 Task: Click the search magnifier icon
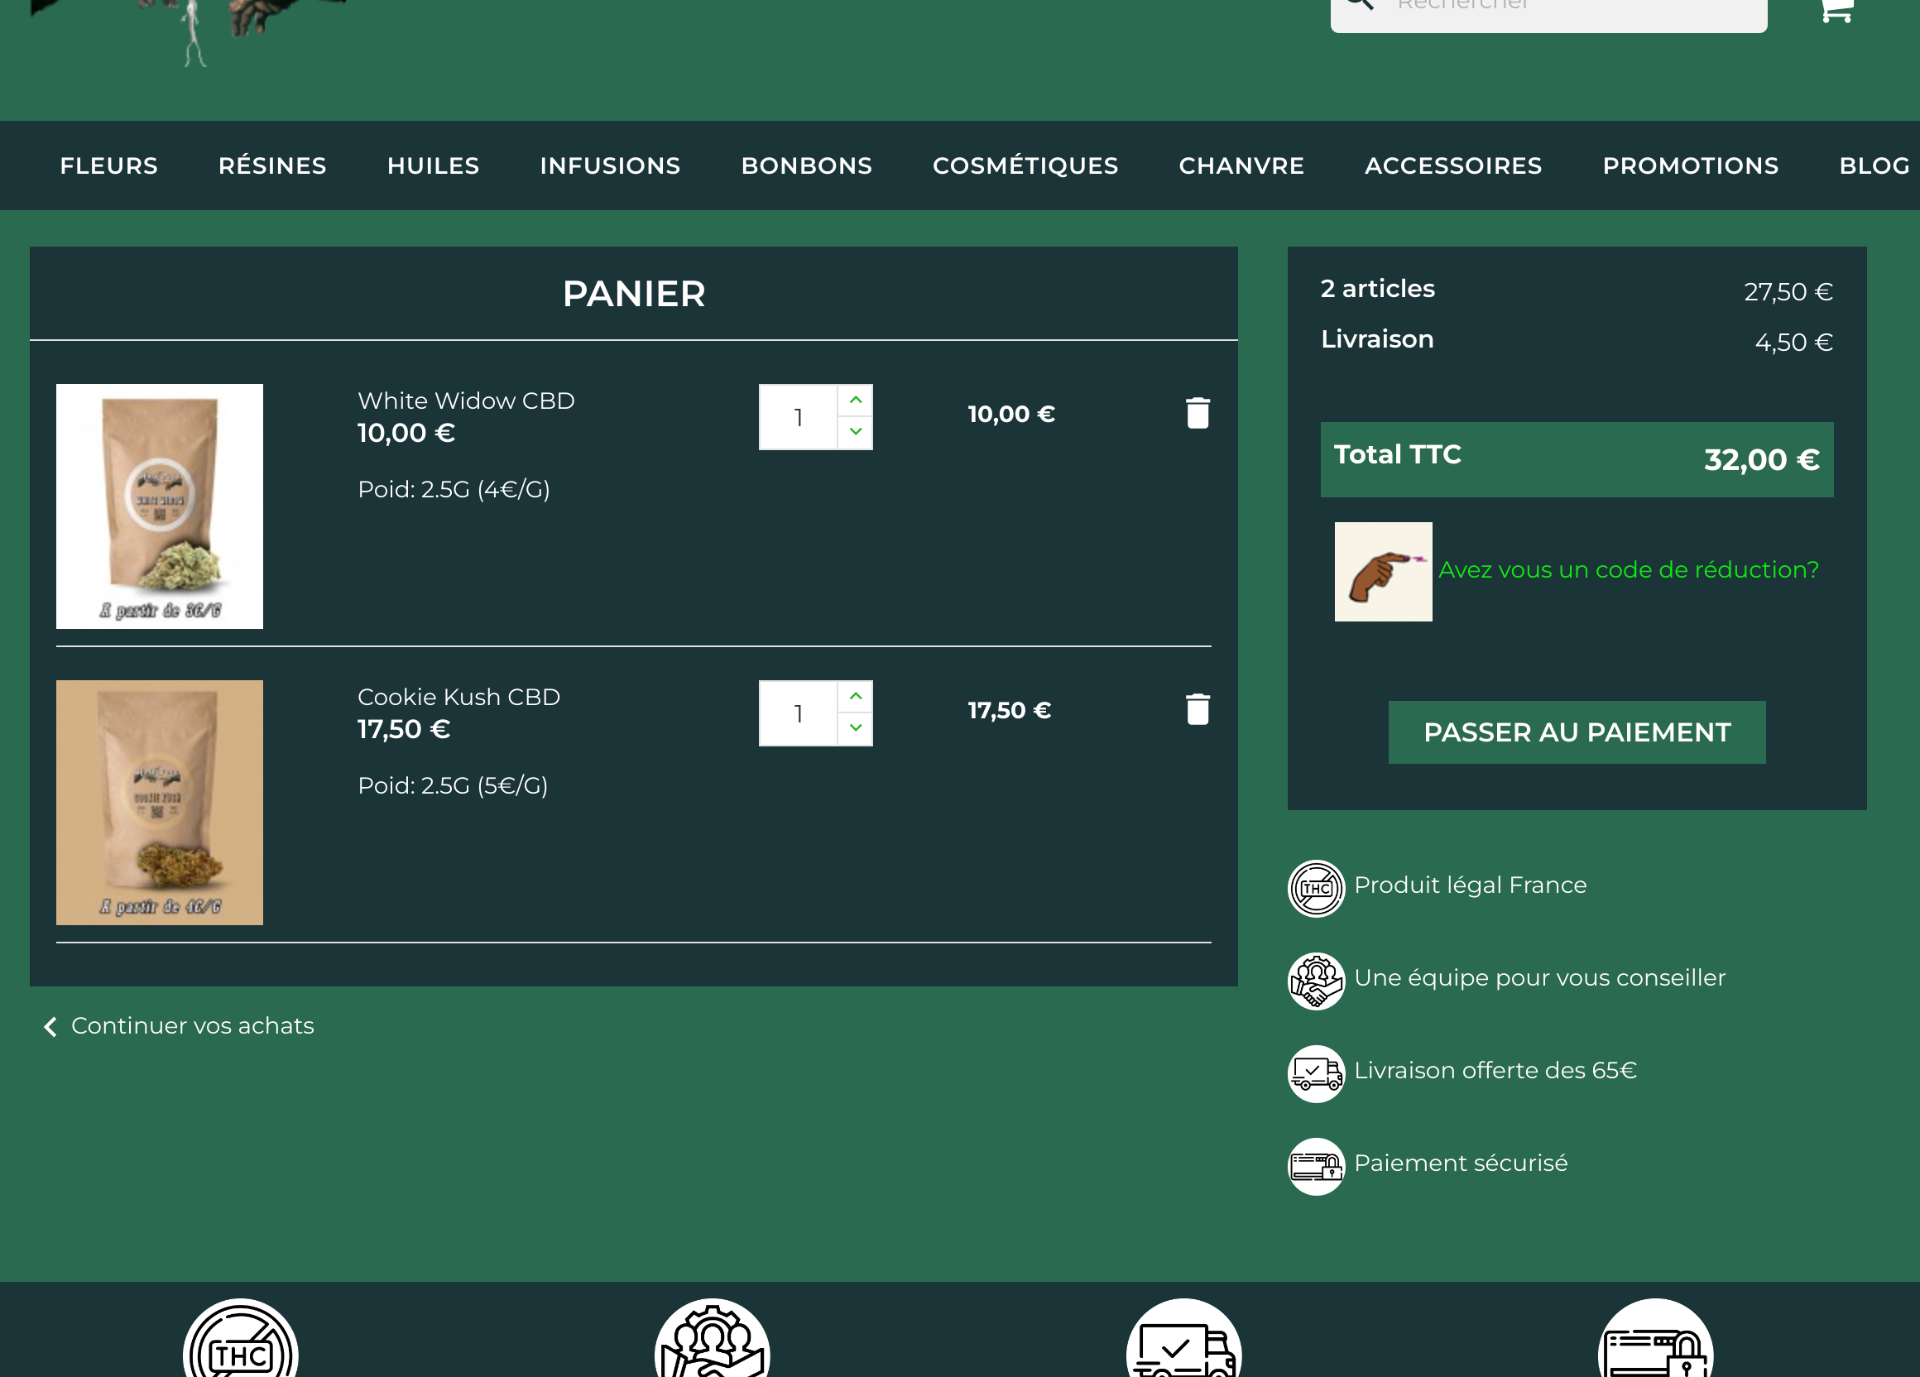[x=1359, y=5]
